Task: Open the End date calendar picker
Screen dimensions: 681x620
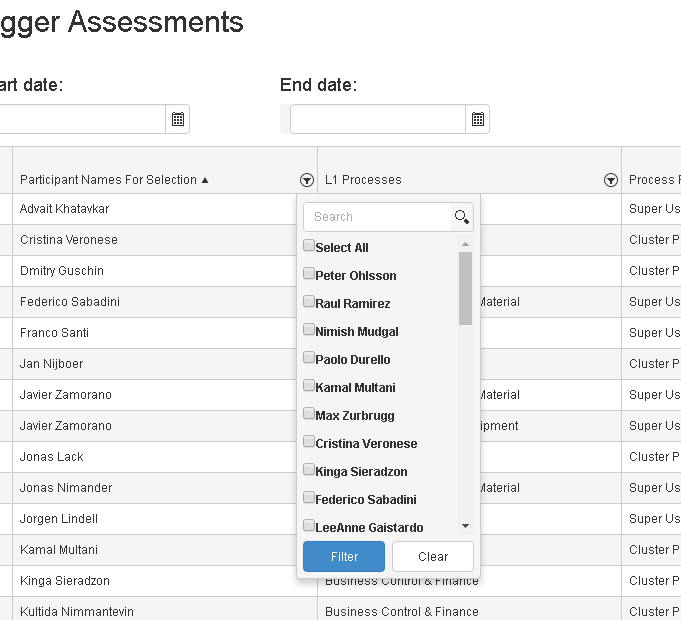Action: (x=478, y=119)
